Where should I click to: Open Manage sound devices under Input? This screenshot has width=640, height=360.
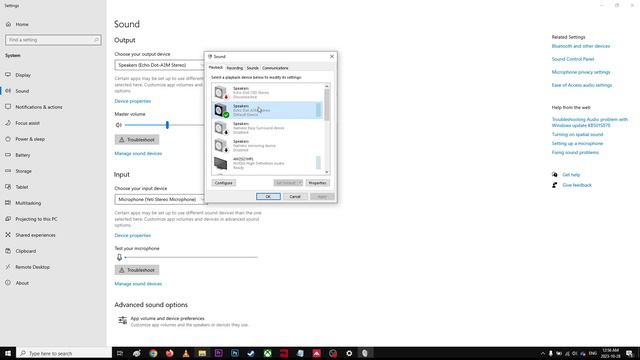[x=138, y=284]
